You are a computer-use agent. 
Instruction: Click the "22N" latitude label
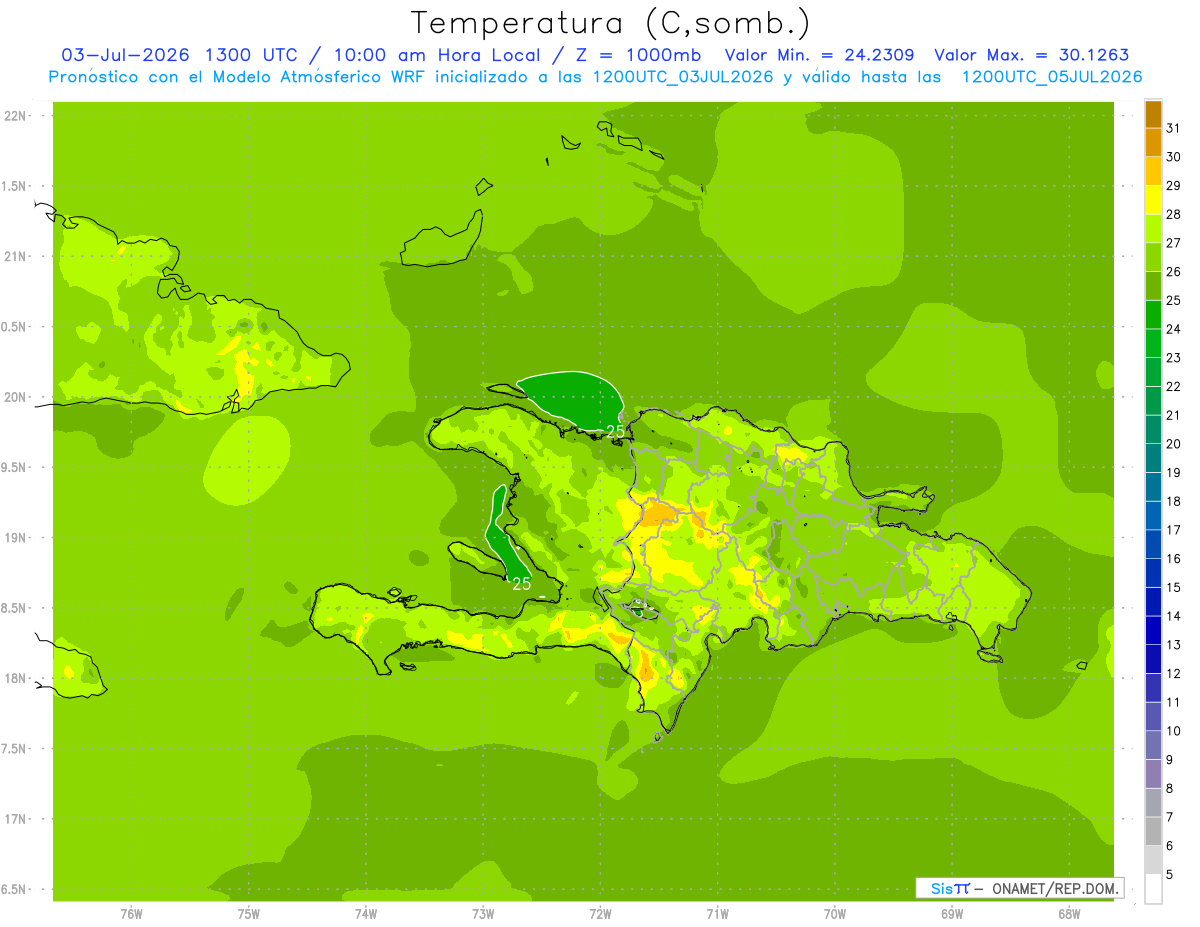(15, 116)
